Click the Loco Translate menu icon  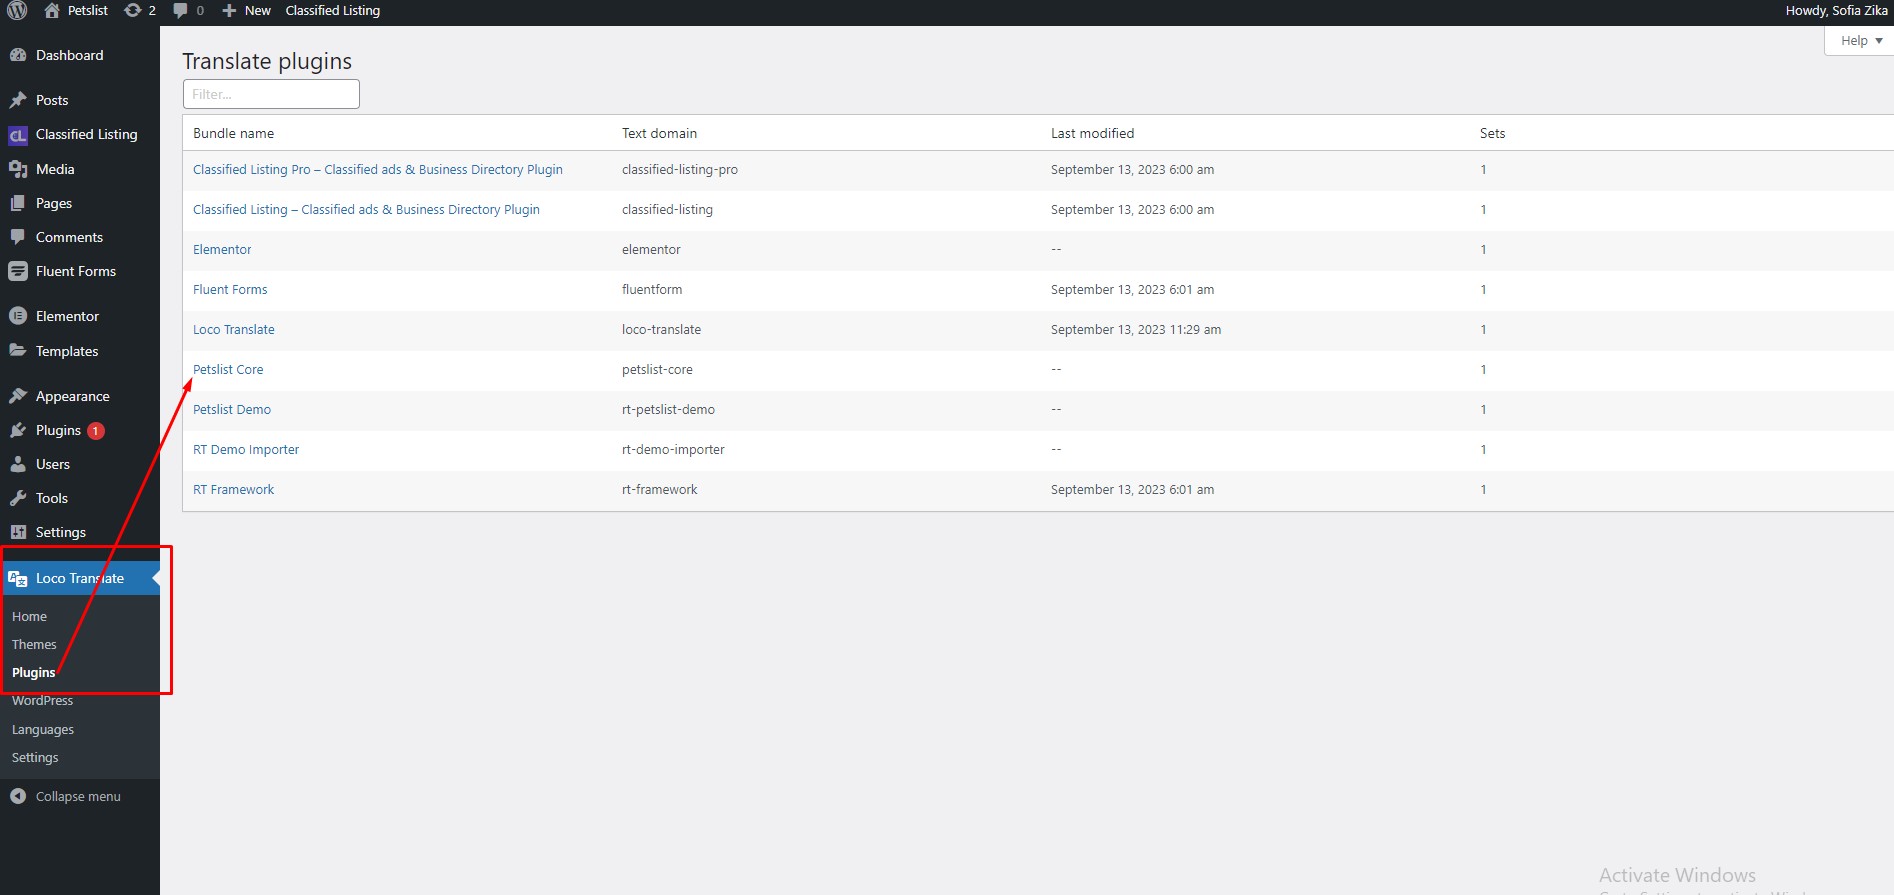point(18,578)
